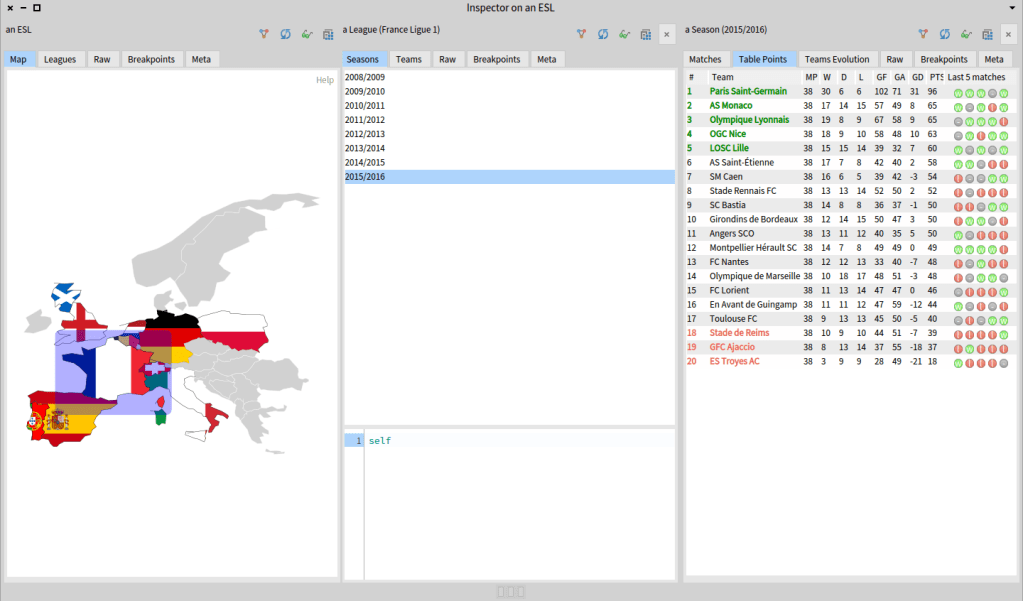Screen dimensions: 1023x601
Task: Switch to the Leagues tab
Action: (60, 59)
